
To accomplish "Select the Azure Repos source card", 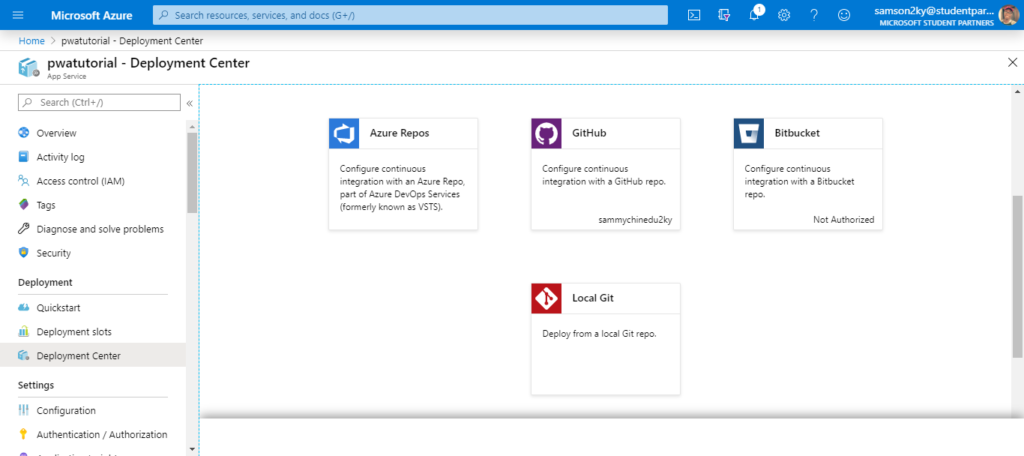I will (x=403, y=174).
